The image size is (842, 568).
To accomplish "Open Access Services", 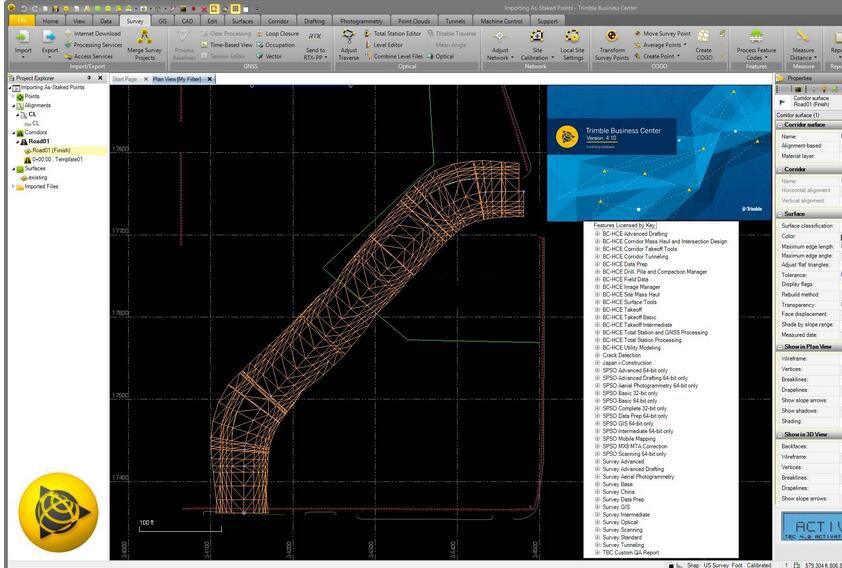I will [x=89, y=56].
